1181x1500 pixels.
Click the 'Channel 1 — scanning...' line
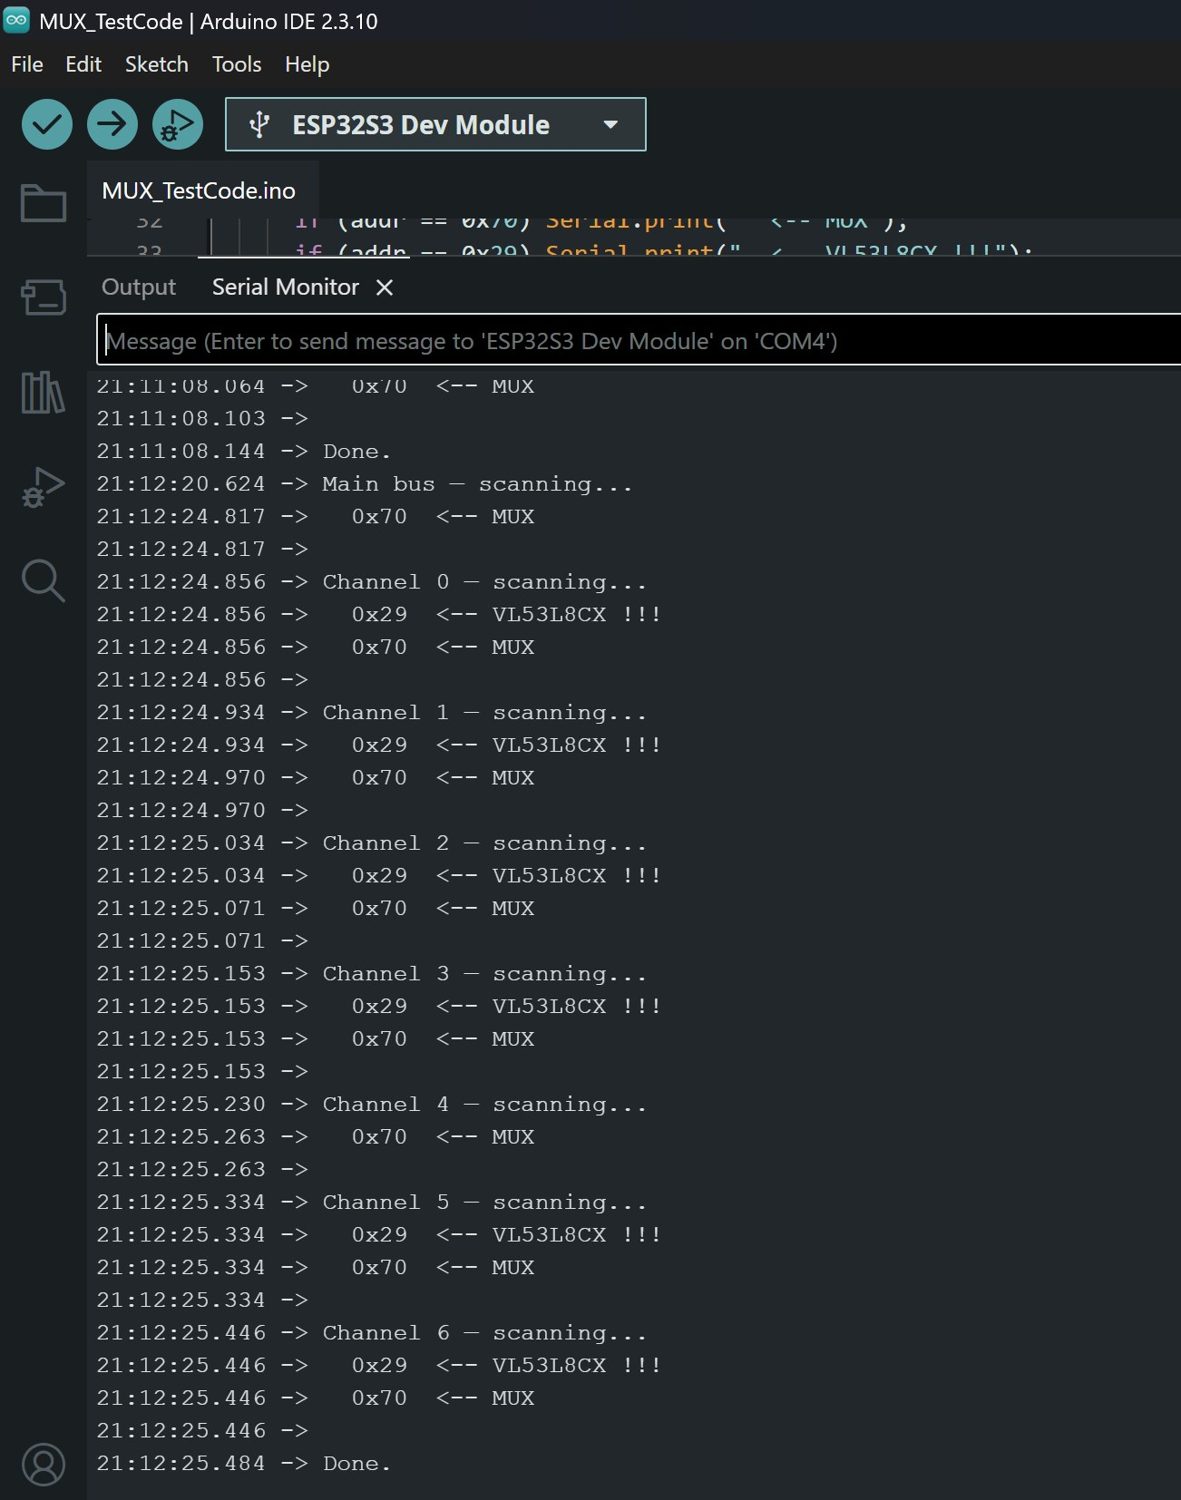pos(371,713)
